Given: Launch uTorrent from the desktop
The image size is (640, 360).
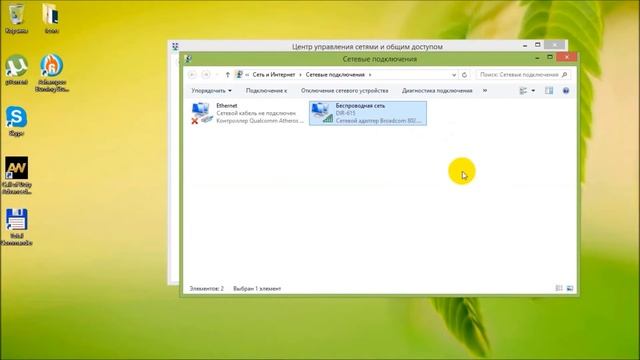Looking at the screenshot, I should pos(16,69).
